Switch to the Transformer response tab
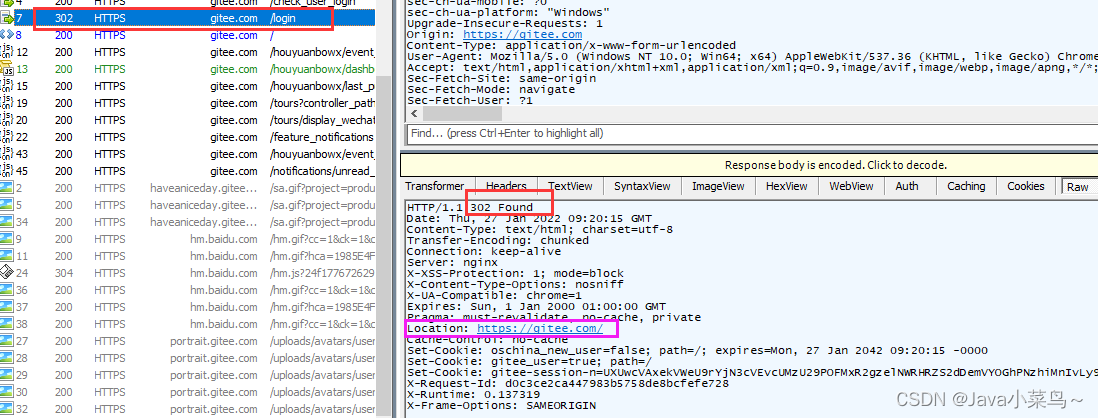The width and height of the screenshot is (1098, 418). point(434,186)
